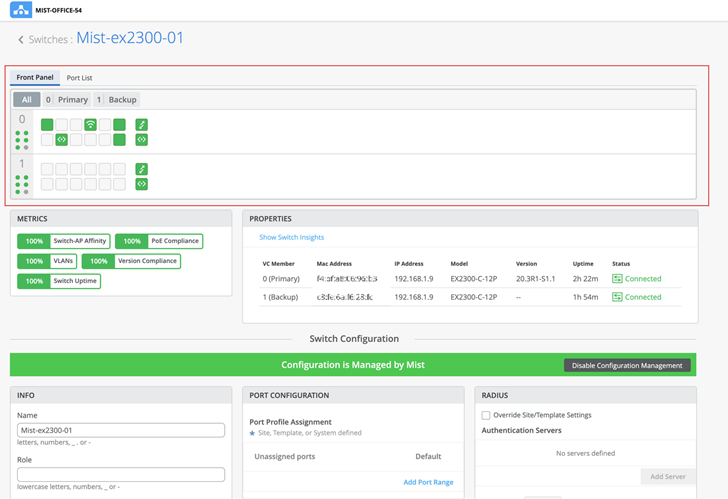
Task: Switch to the Port List tab
Action: 79,78
